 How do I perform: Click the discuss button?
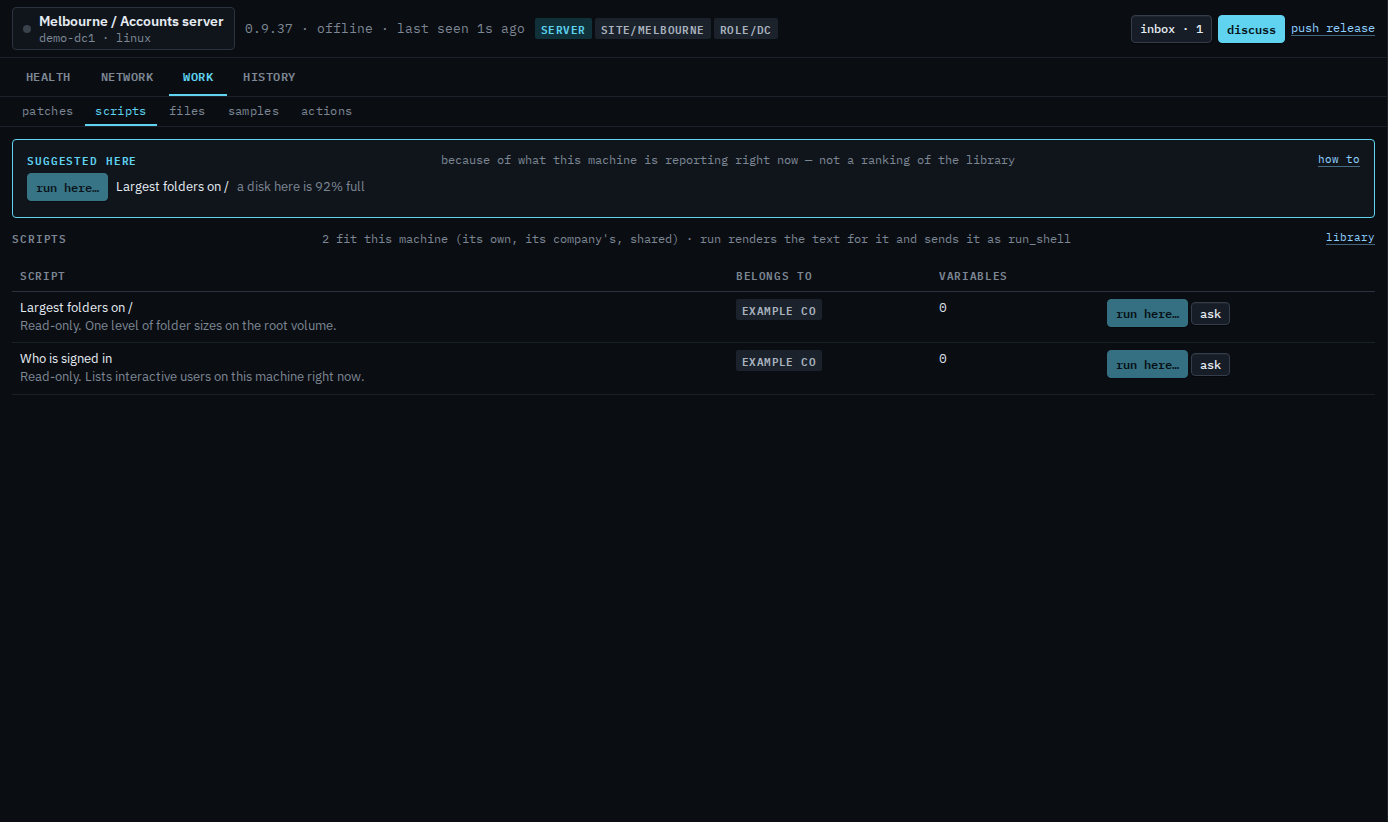coord(1251,29)
